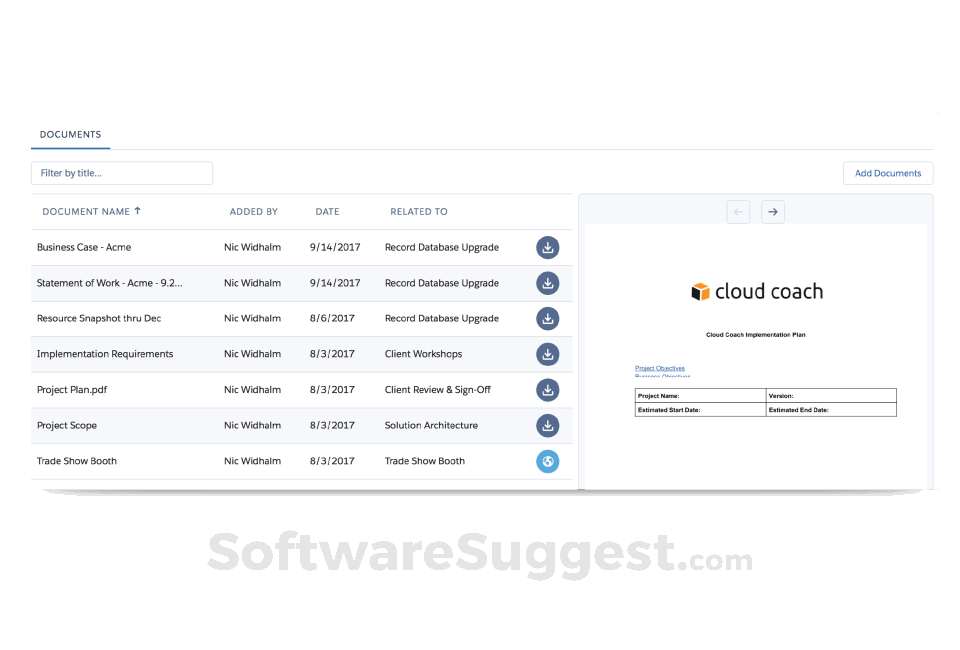Viewport: 960px width, 650px height.
Task: Download Project Plan.pdf
Action: coord(547,390)
